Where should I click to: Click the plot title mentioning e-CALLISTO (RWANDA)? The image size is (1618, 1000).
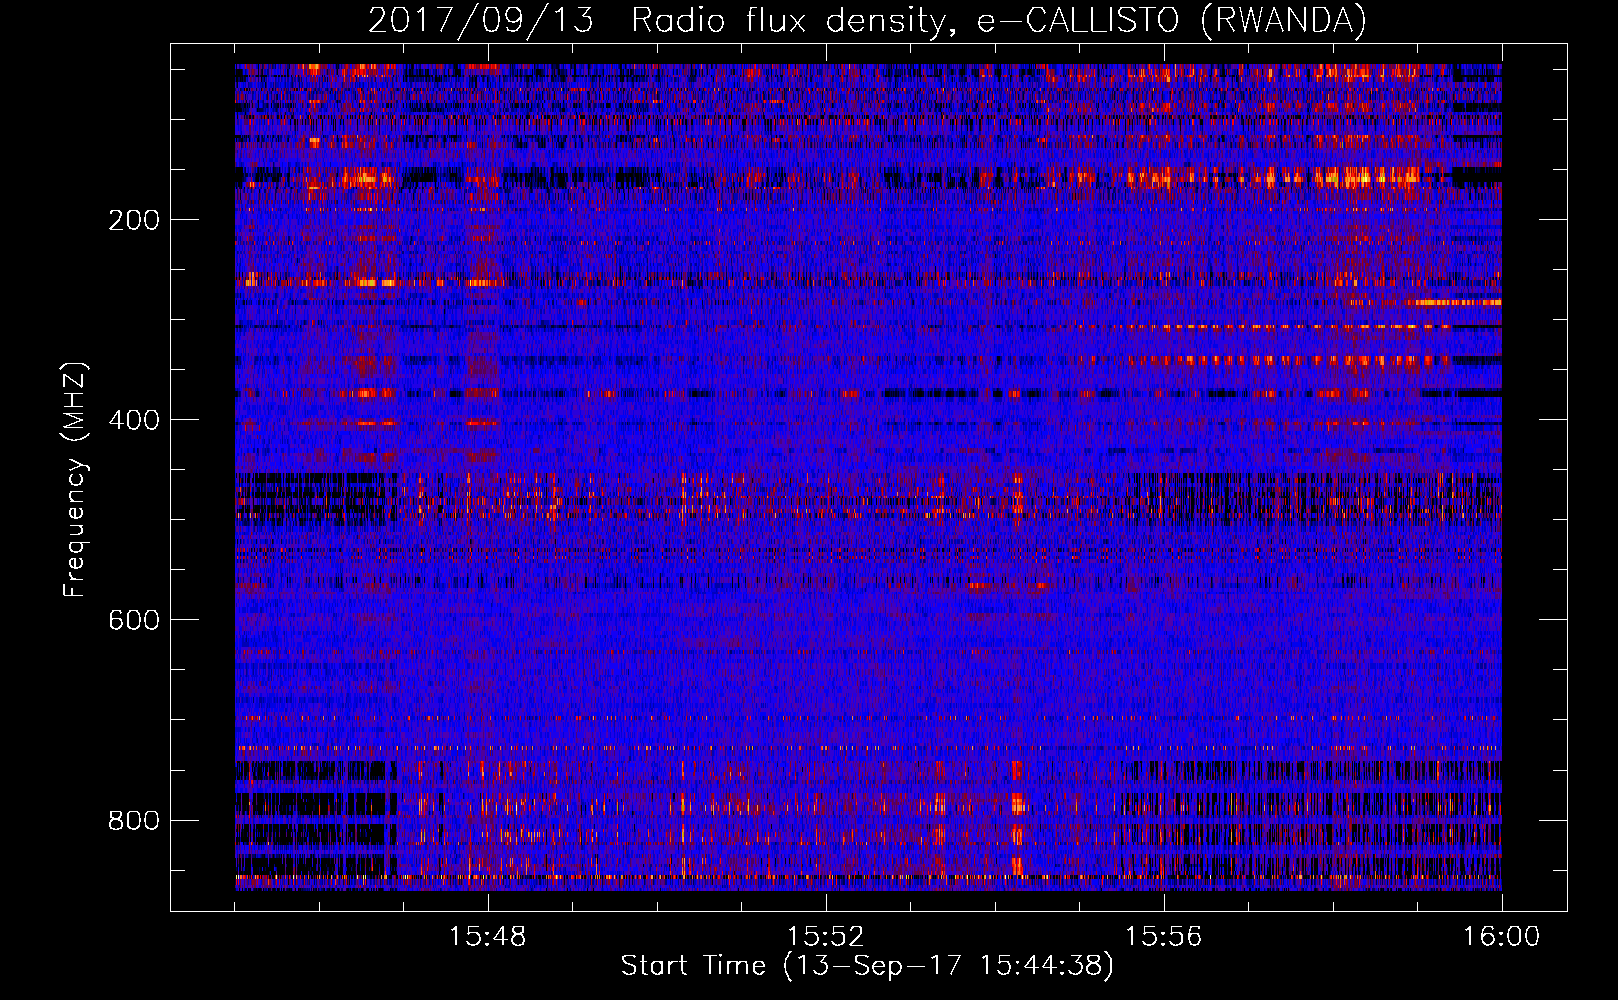pos(867,20)
